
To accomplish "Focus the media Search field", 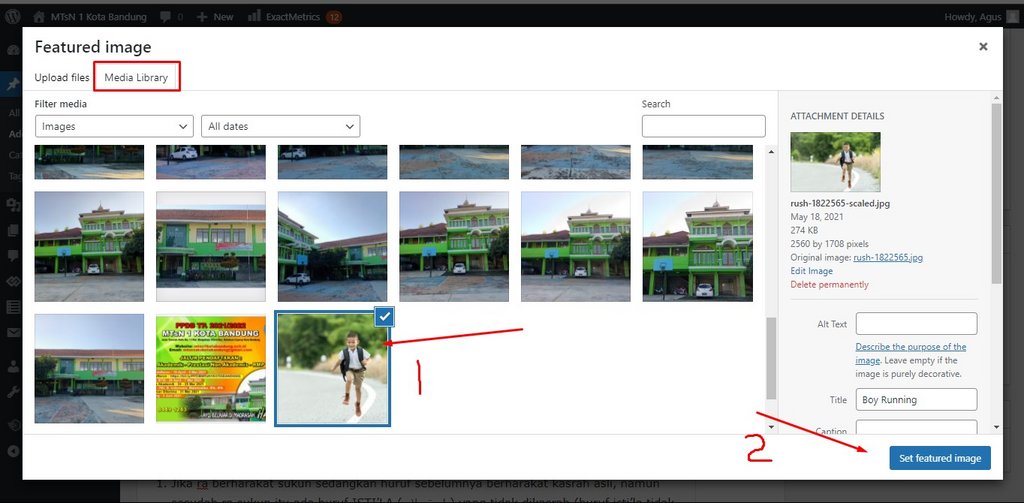I will (703, 126).
